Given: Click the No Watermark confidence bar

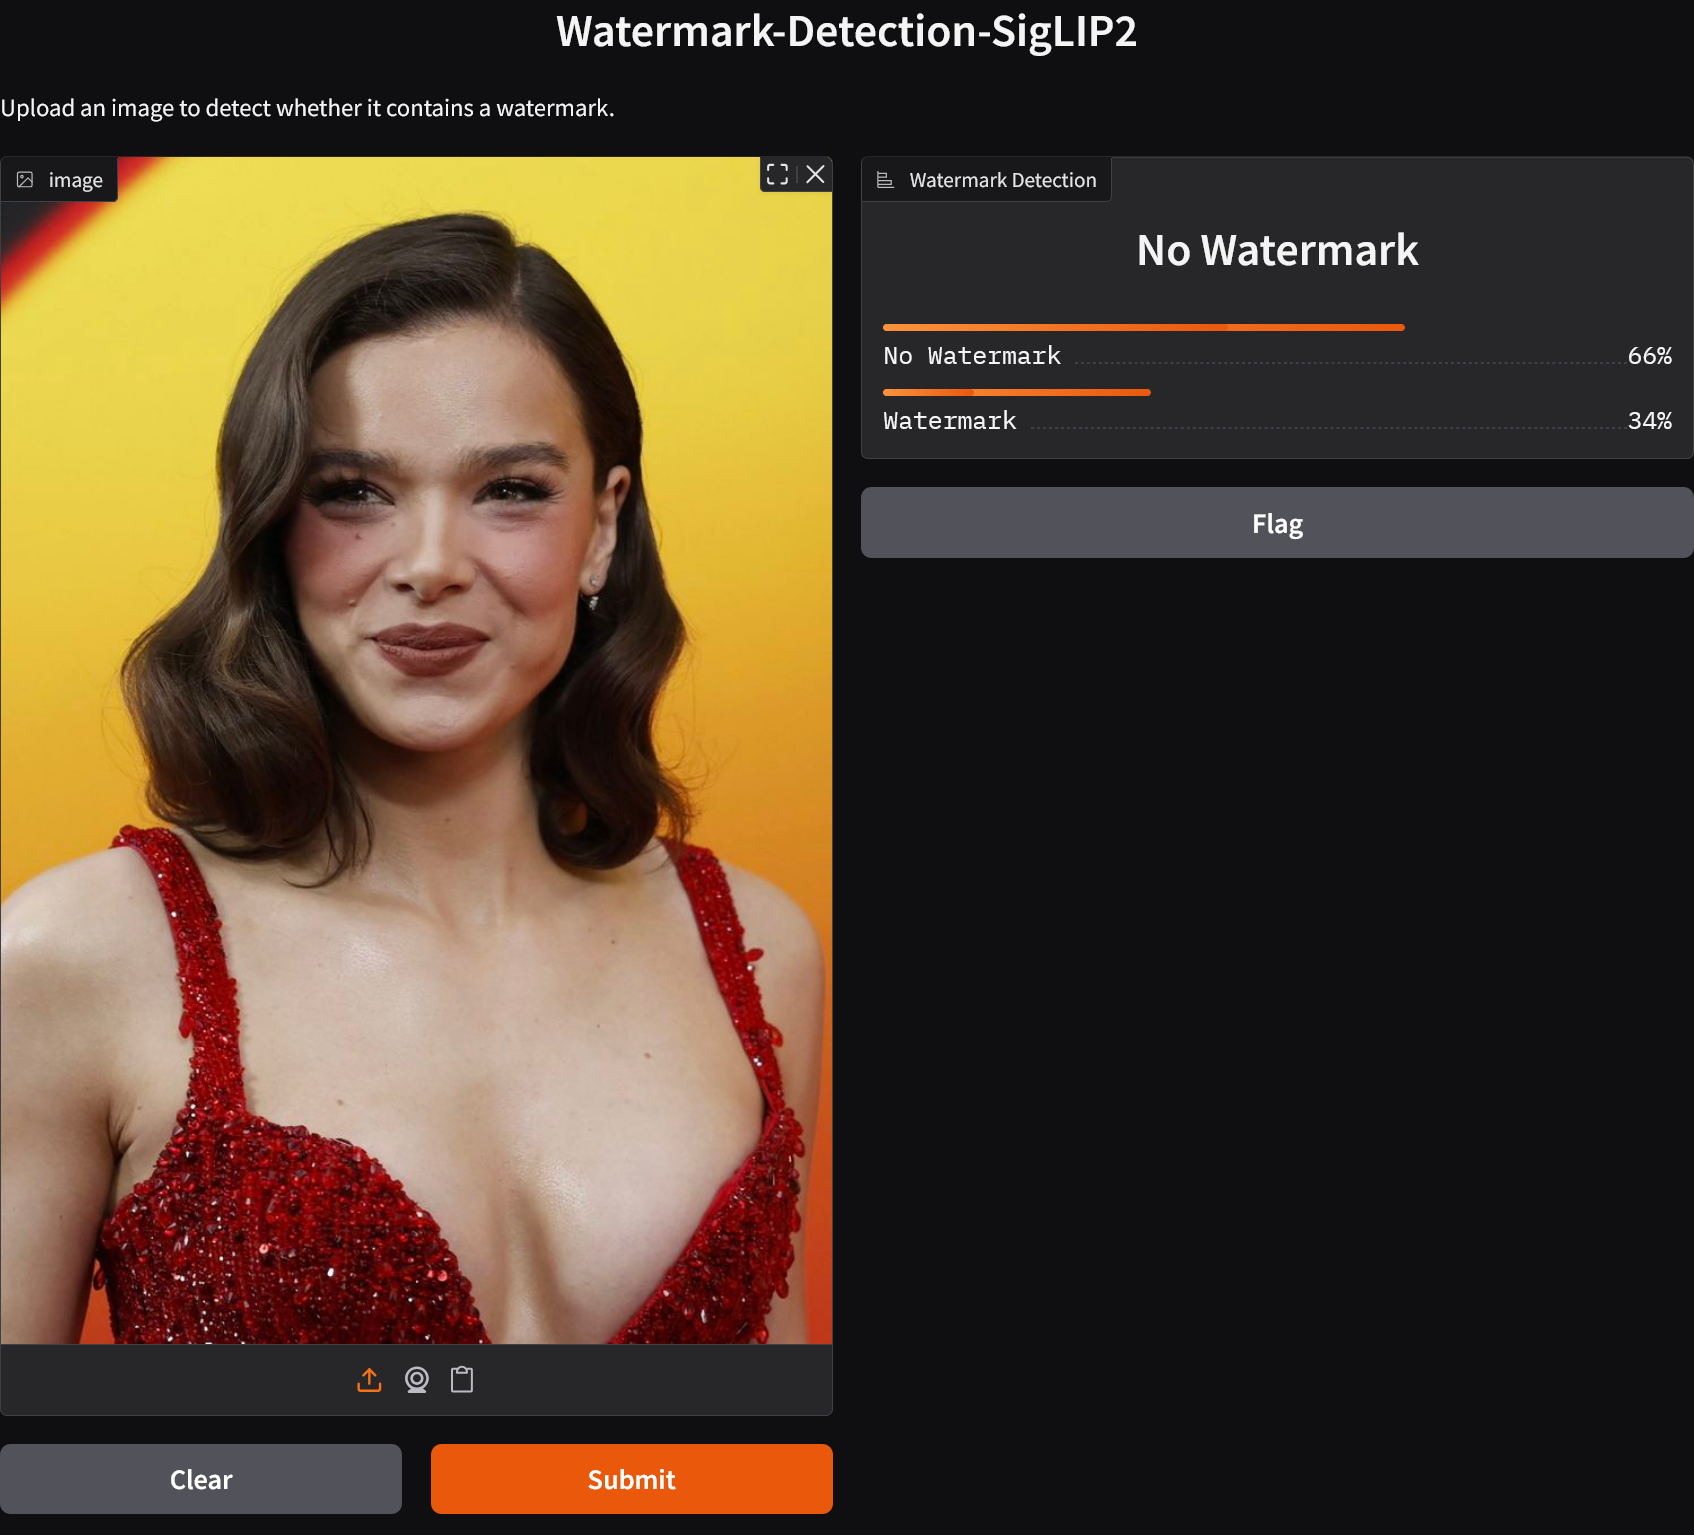Looking at the screenshot, I should click(x=1143, y=327).
